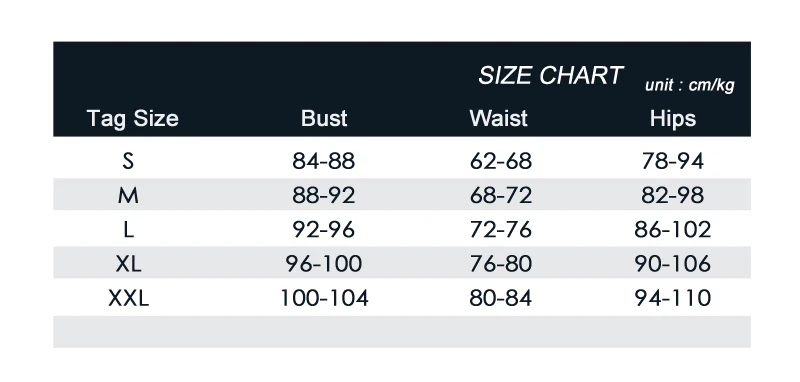Click the 62-68 waist value
The width and height of the screenshot is (800, 382).
click(501, 161)
